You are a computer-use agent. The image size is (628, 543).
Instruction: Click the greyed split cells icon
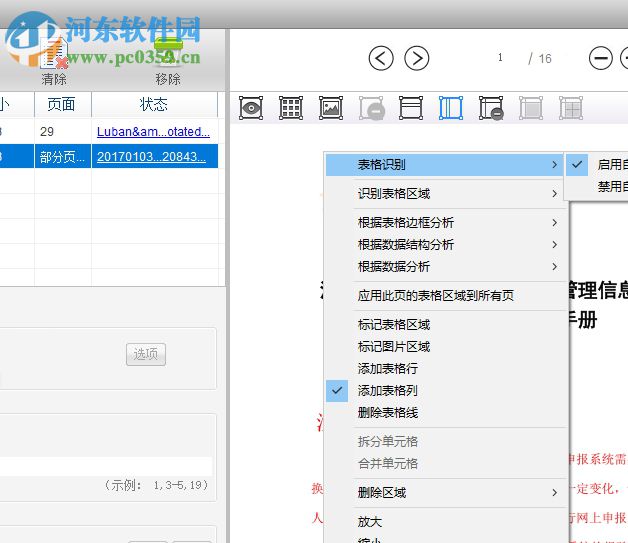pyautogui.click(x=571, y=108)
